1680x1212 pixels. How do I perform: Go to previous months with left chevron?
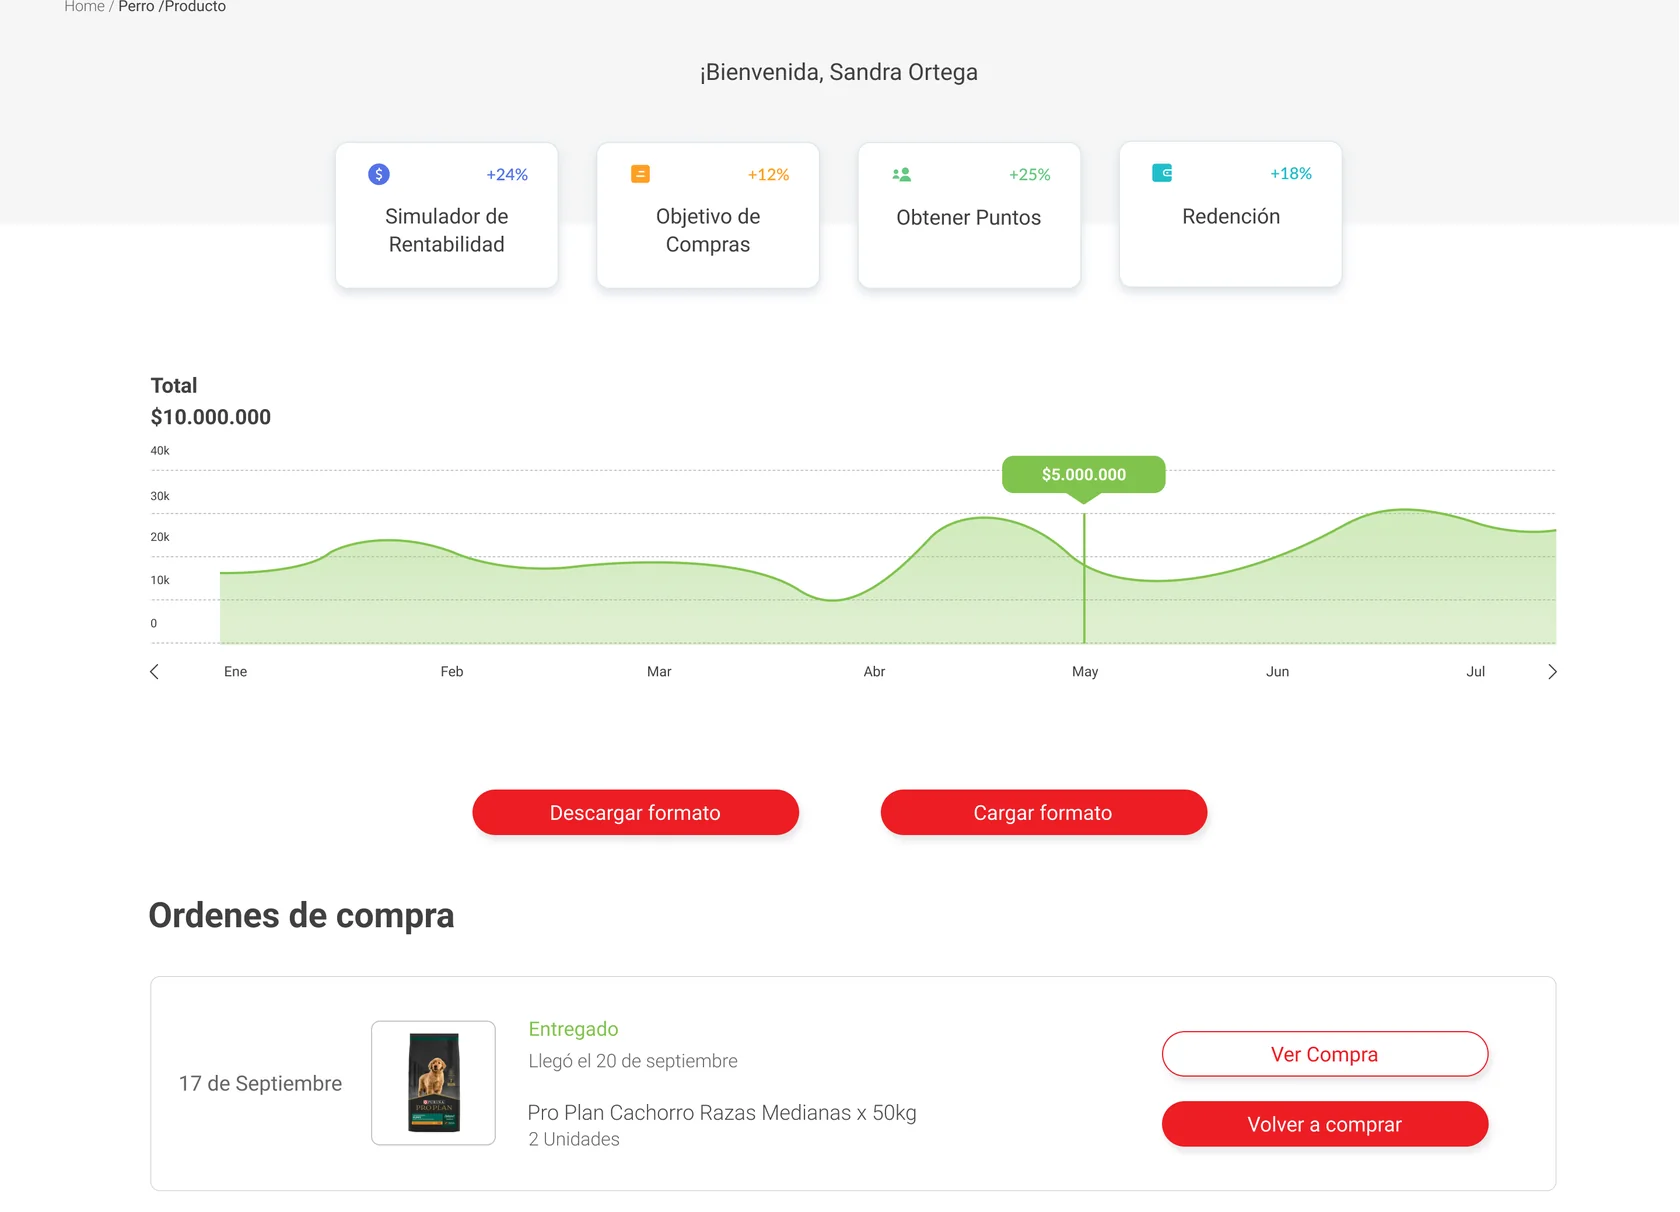(154, 671)
